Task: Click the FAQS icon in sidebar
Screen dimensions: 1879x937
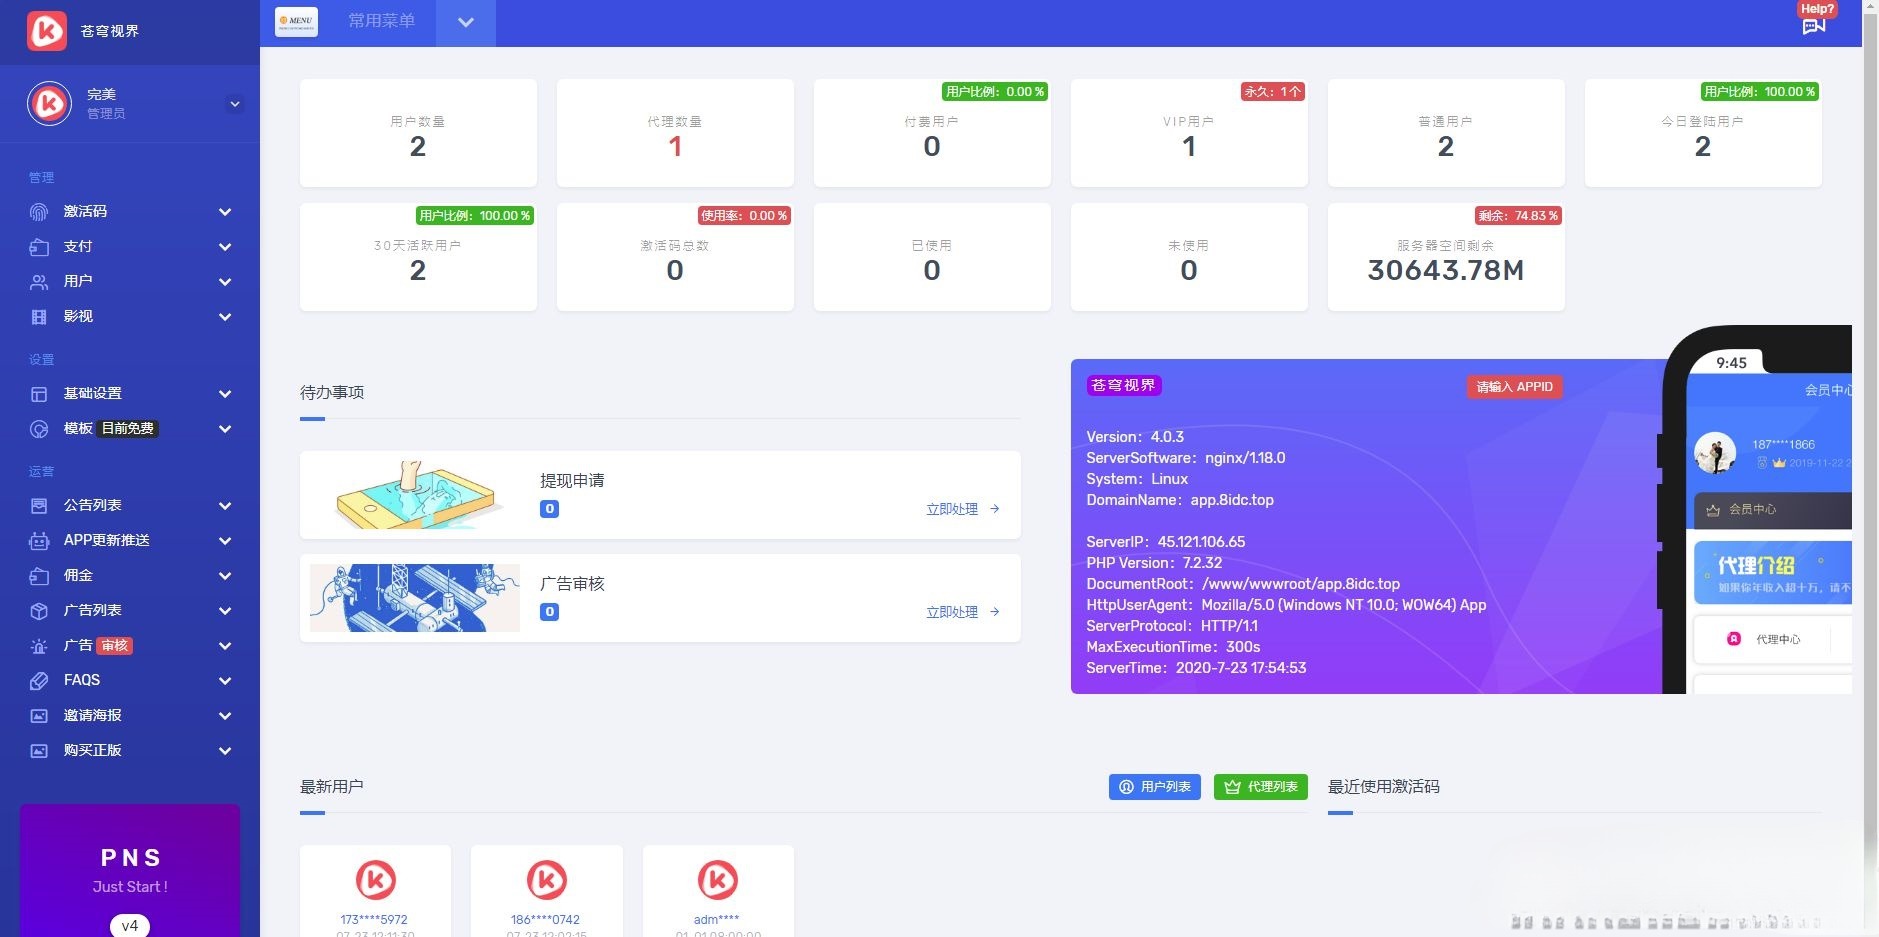Action: 39,681
